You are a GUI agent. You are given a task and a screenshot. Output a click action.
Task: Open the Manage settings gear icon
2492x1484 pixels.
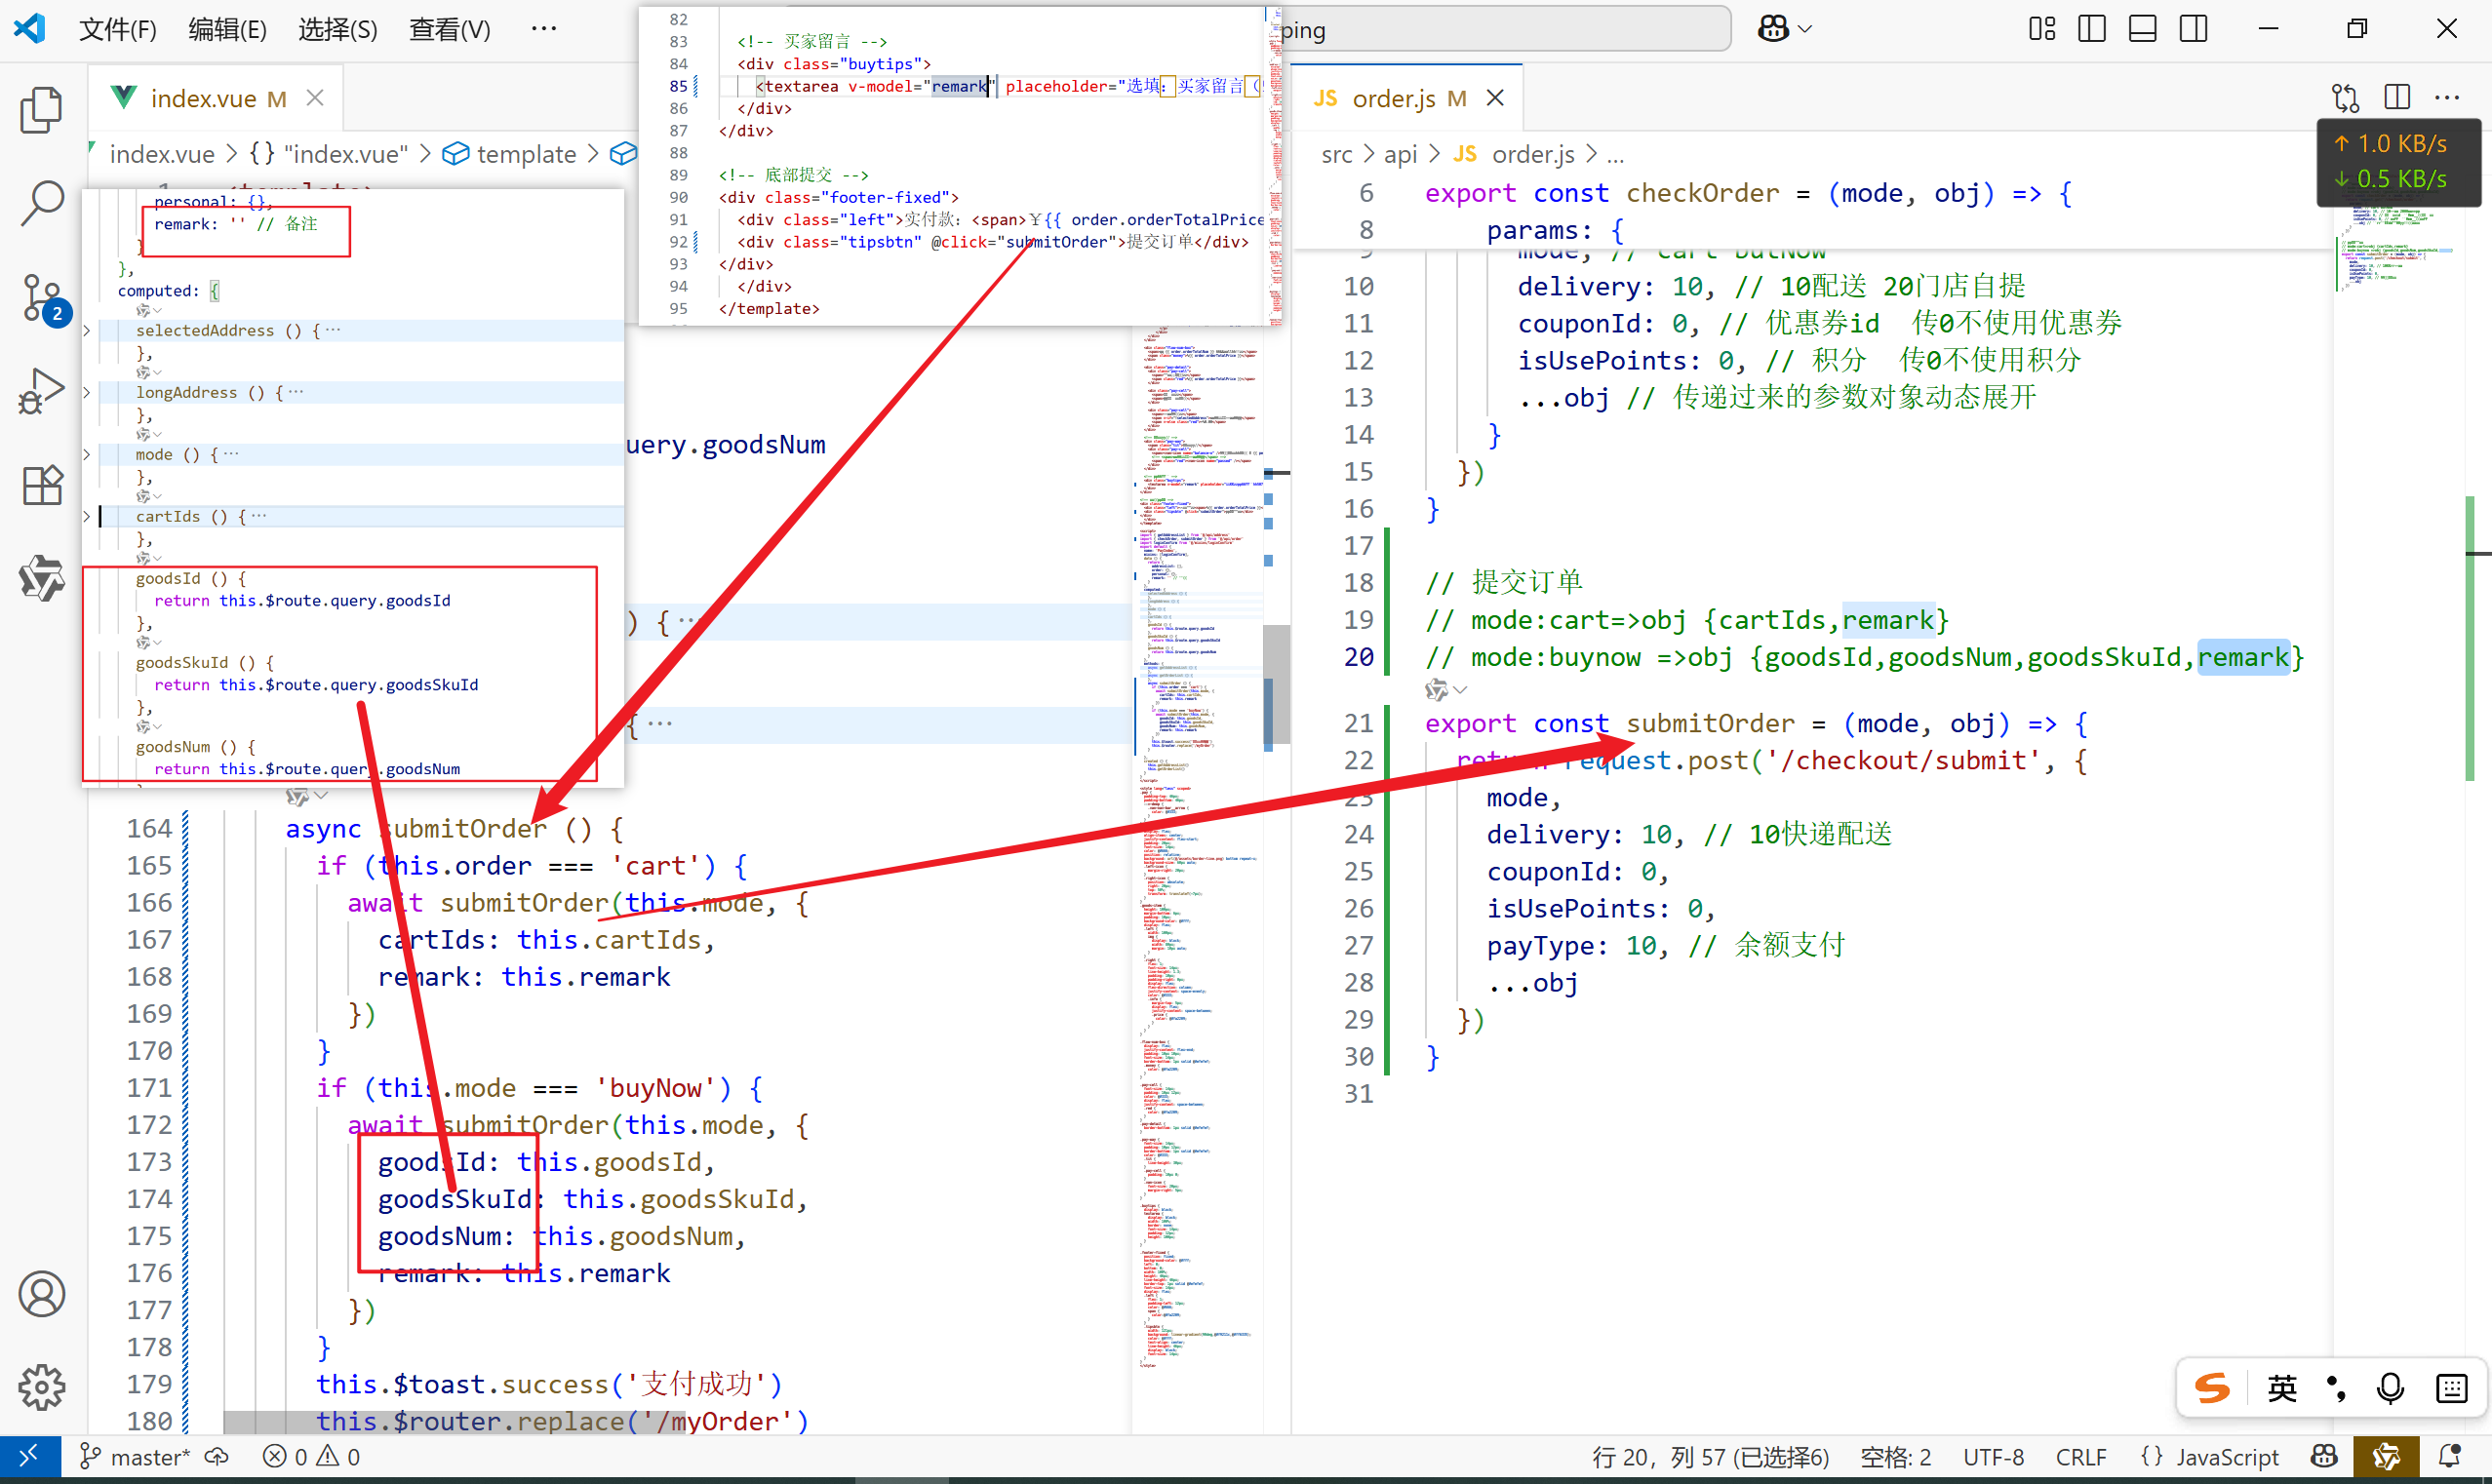tap(41, 1387)
